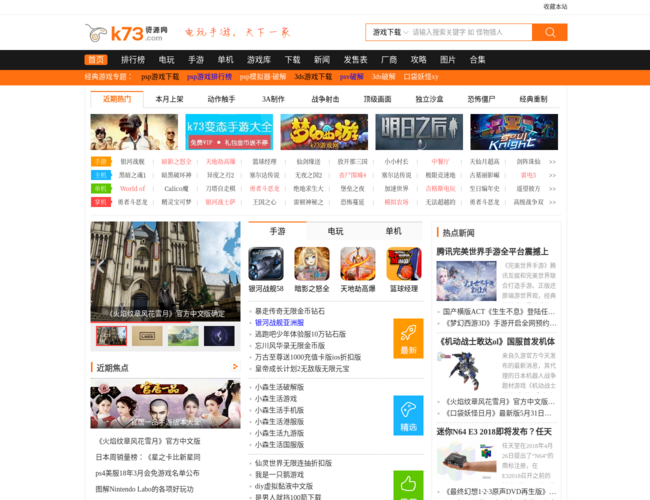Screen dimensions: 650x500
Task: Open the psp游戏下载 topic link
Action: click(160, 77)
